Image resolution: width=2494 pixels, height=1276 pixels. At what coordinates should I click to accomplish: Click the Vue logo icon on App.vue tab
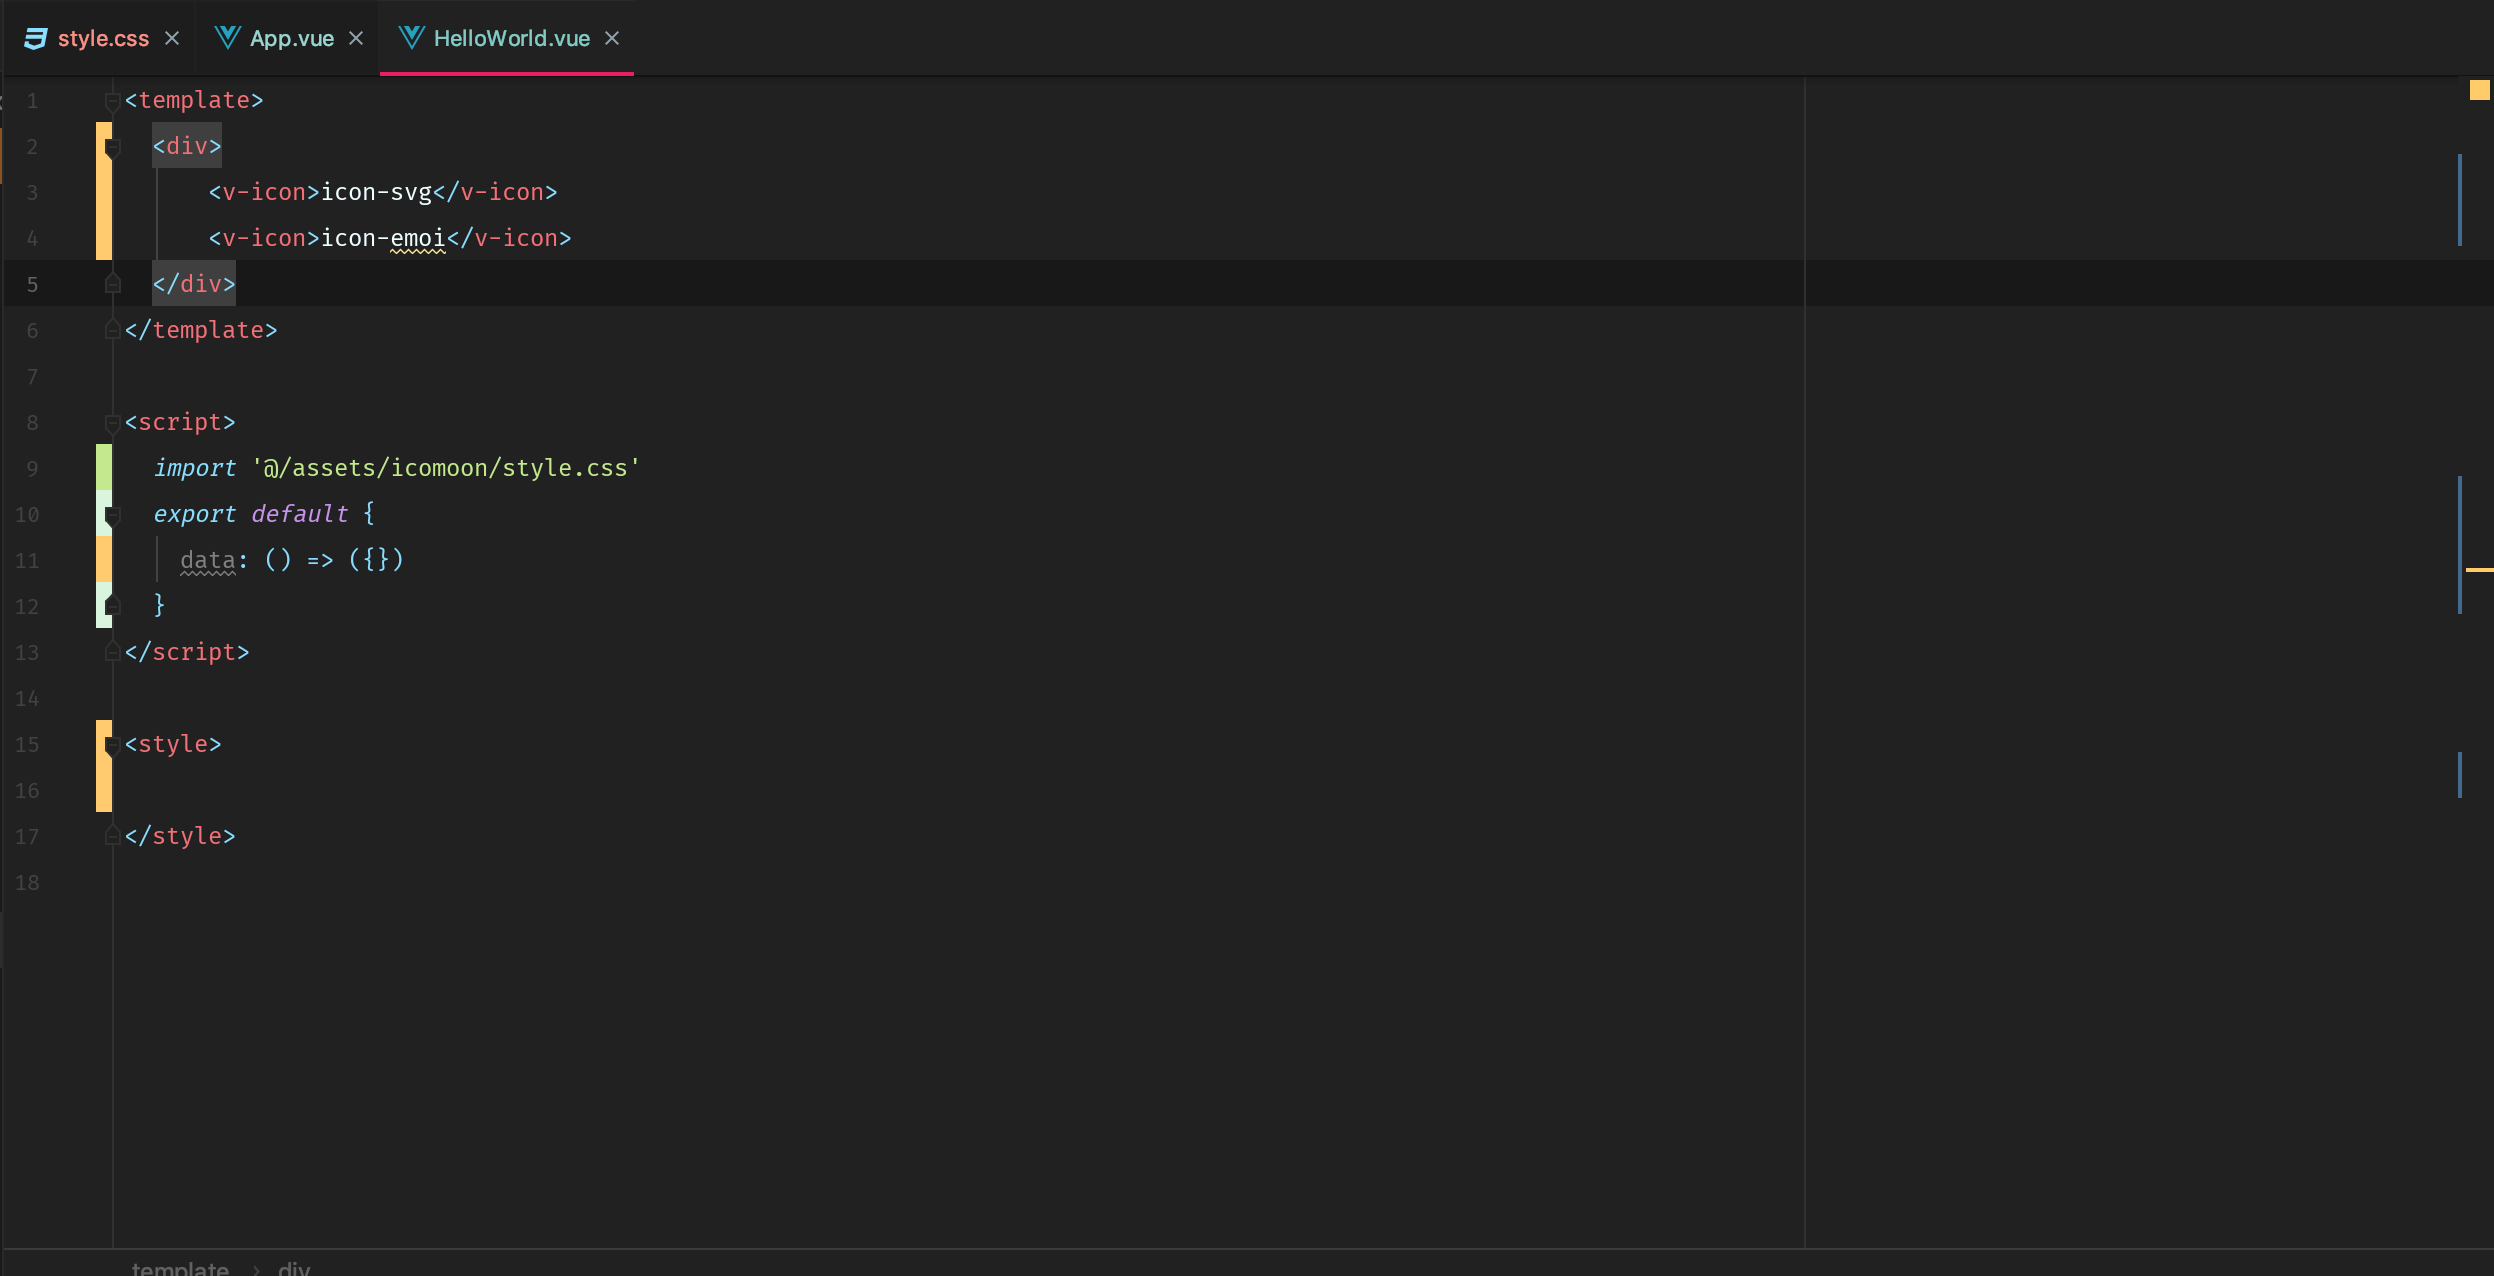coord(228,38)
